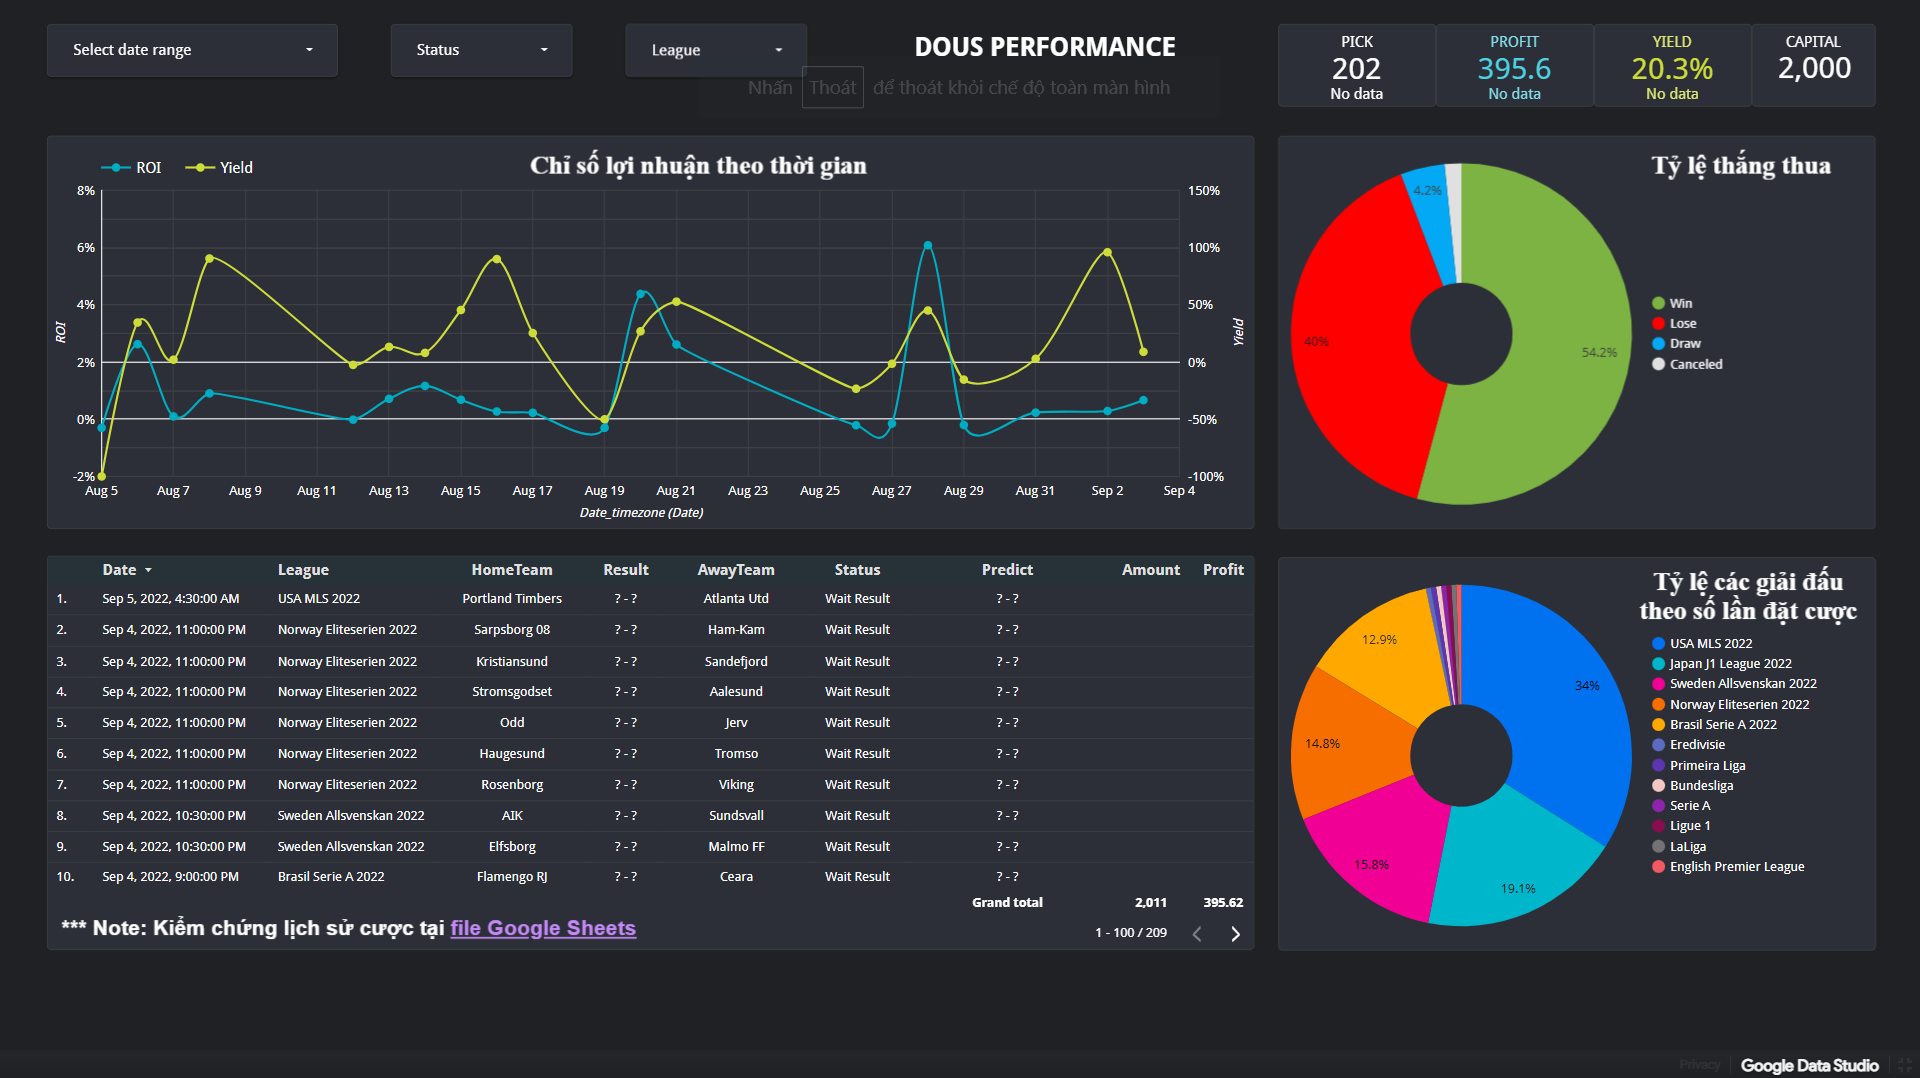Open the League filter dropdown

point(715,50)
